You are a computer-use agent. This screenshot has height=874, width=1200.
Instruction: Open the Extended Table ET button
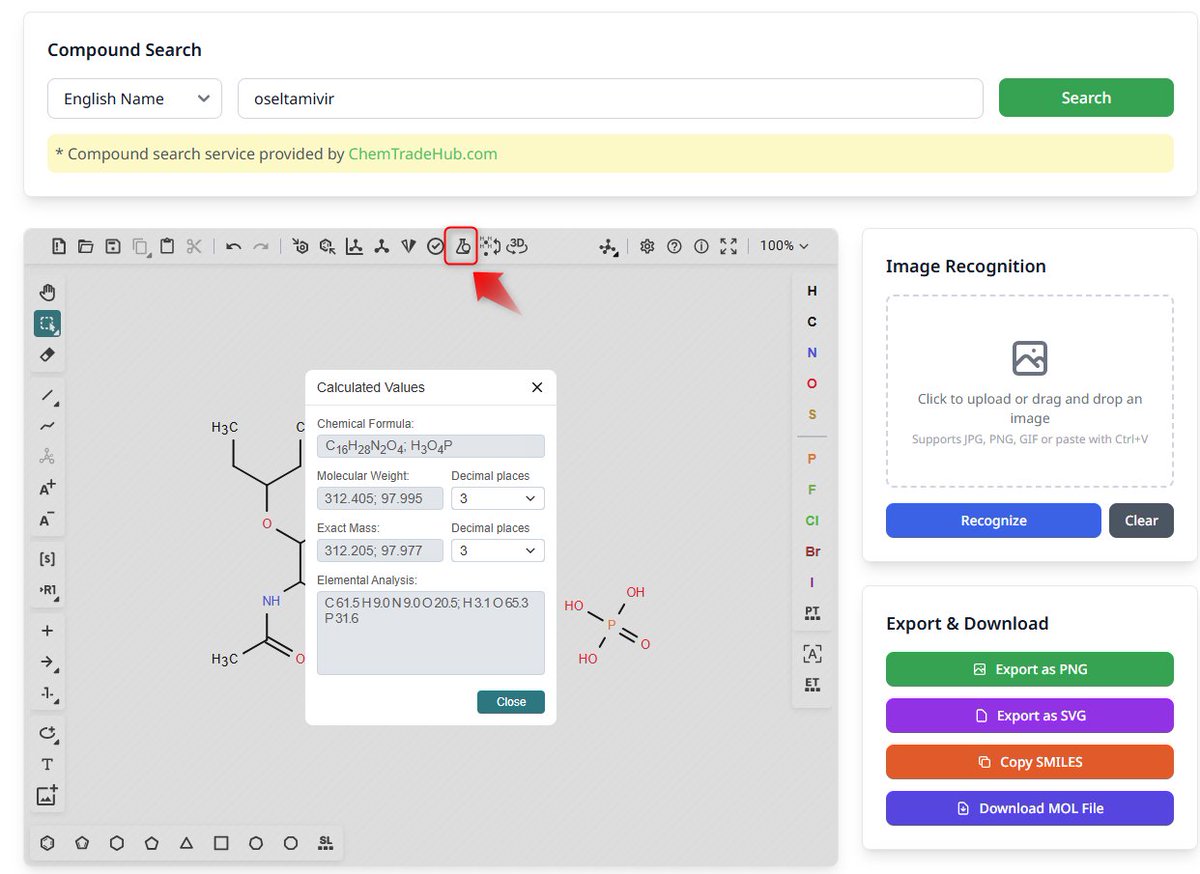pyautogui.click(x=812, y=685)
